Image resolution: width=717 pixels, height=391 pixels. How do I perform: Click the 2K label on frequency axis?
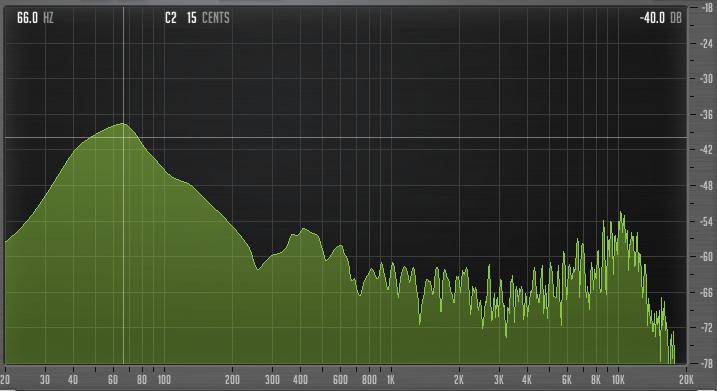459,380
